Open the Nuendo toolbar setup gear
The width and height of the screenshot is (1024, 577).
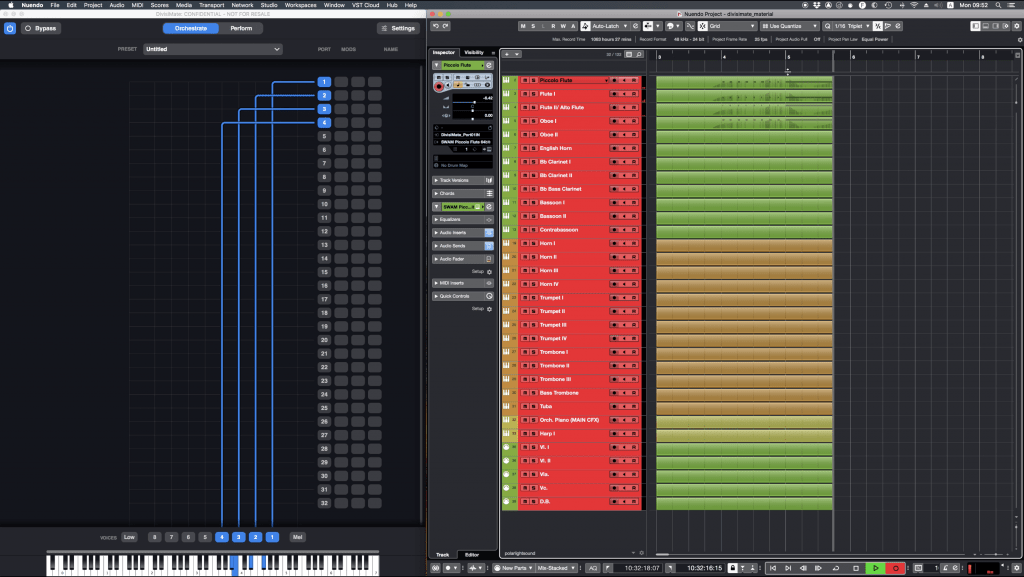click(1017, 26)
